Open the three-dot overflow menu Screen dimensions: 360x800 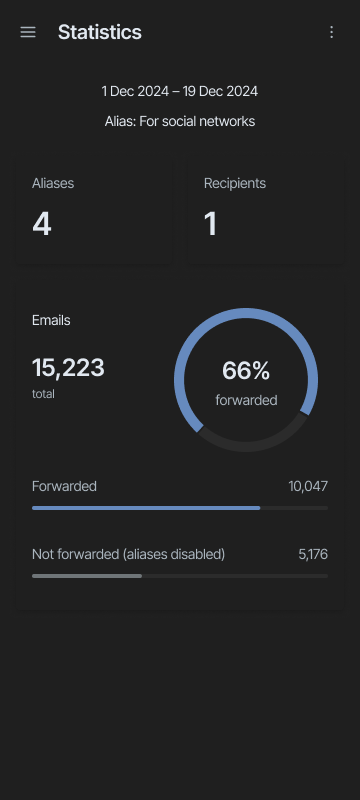click(x=331, y=32)
